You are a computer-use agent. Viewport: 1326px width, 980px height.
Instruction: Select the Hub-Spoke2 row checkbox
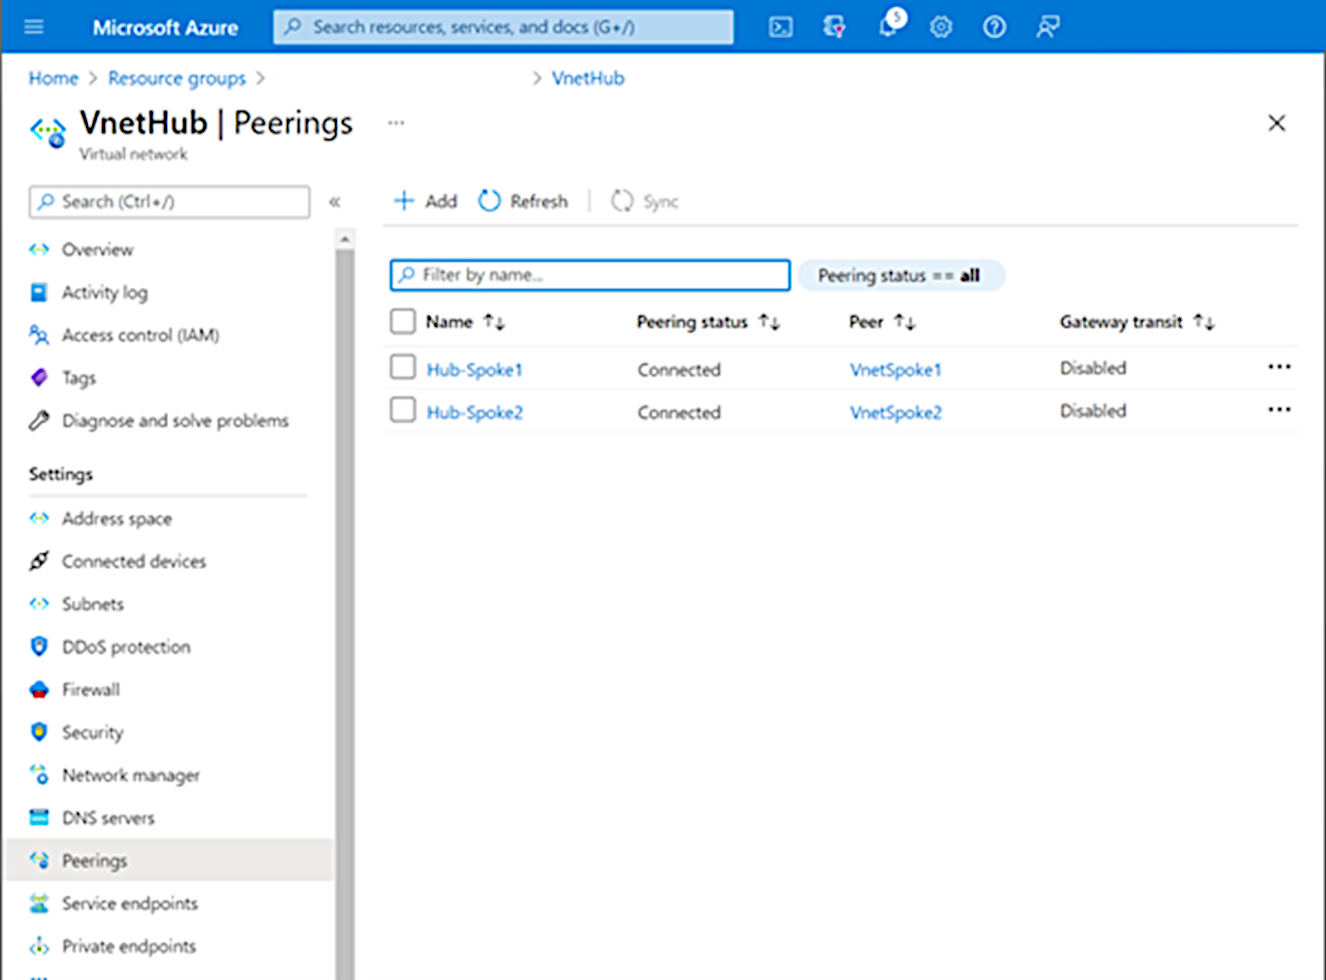[x=403, y=410]
